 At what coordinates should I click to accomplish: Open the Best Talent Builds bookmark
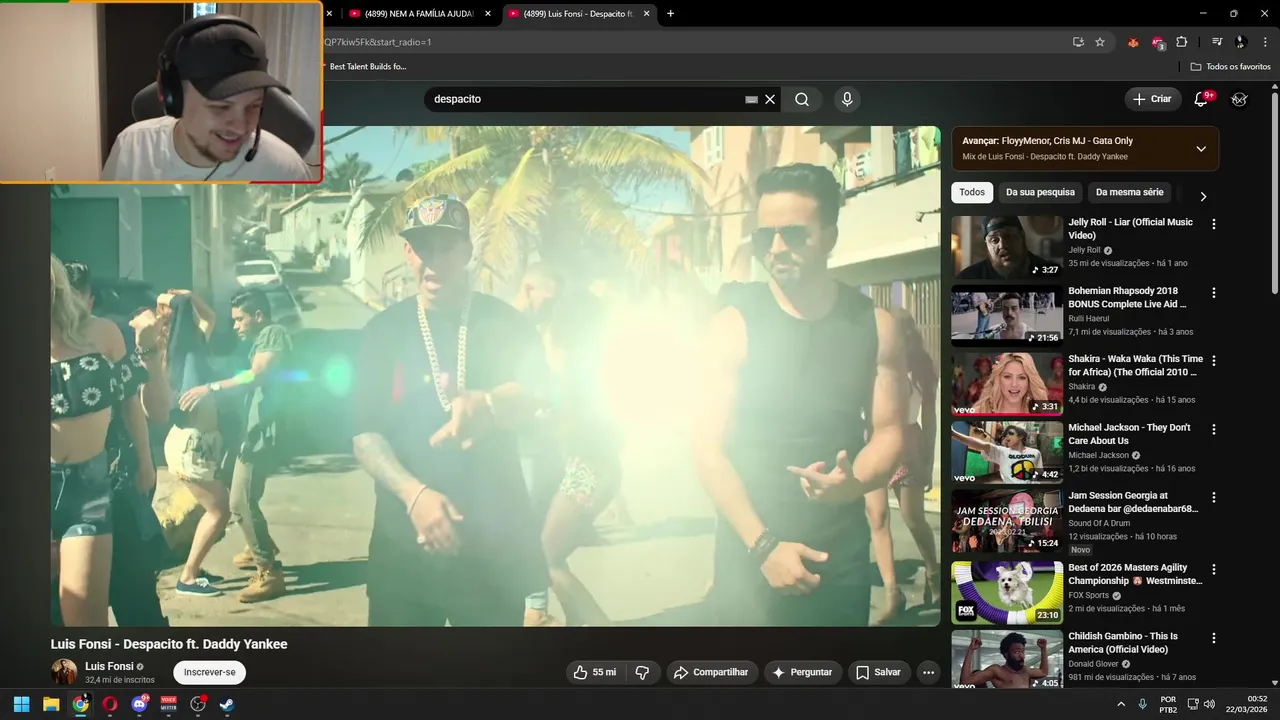(367, 66)
